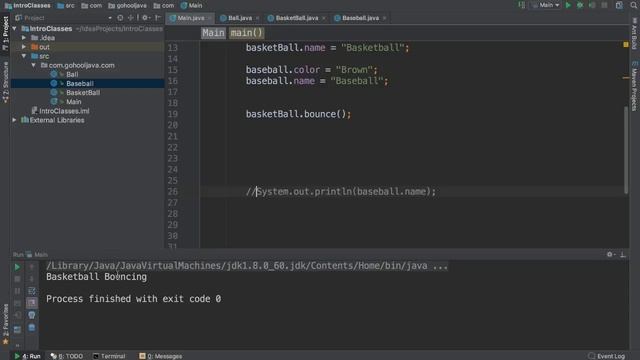This screenshot has width=640, height=360.
Task: Open the Ant Build side panel
Action: pyautogui.click(x=634, y=33)
